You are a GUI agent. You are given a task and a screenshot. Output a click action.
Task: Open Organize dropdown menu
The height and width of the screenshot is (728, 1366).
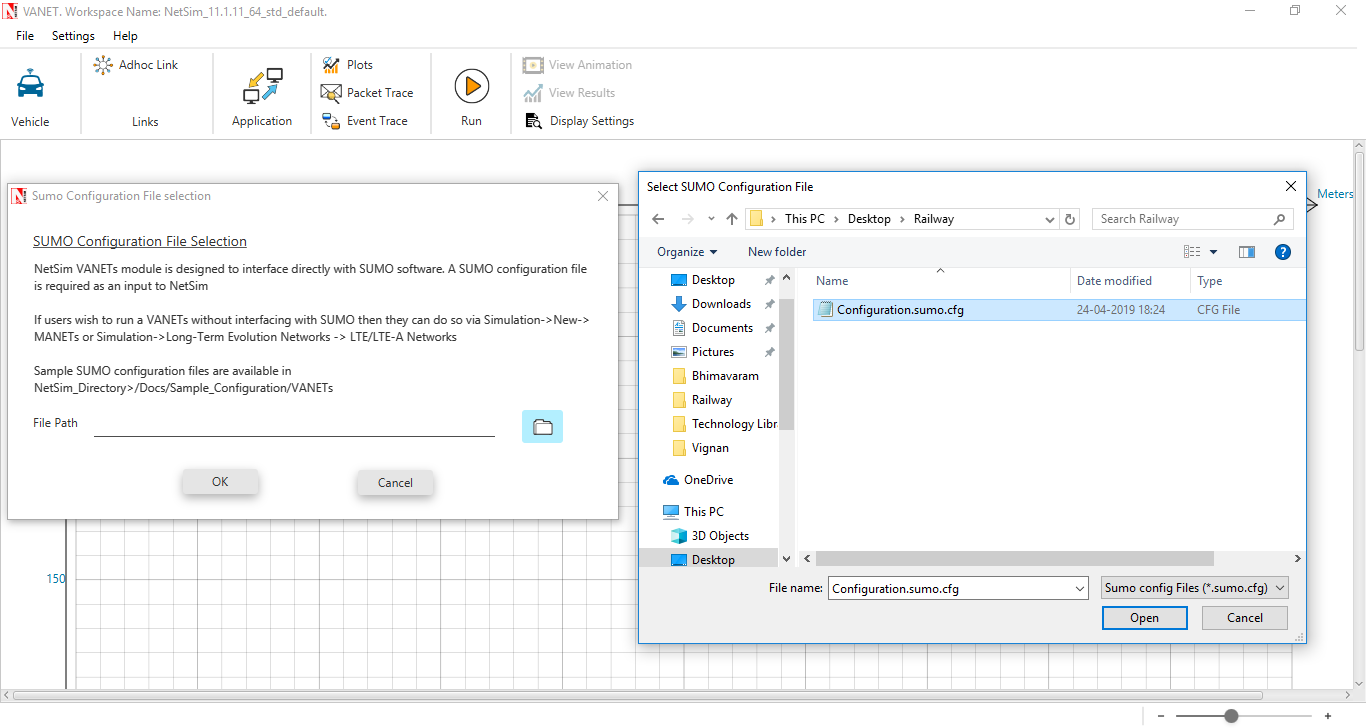(x=687, y=252)
